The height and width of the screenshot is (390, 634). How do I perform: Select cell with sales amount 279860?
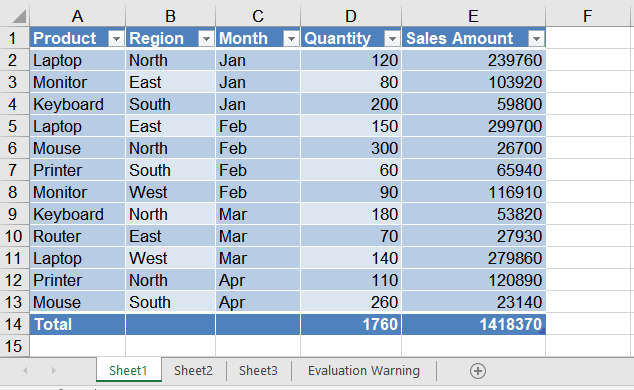(x=473, y=258)
